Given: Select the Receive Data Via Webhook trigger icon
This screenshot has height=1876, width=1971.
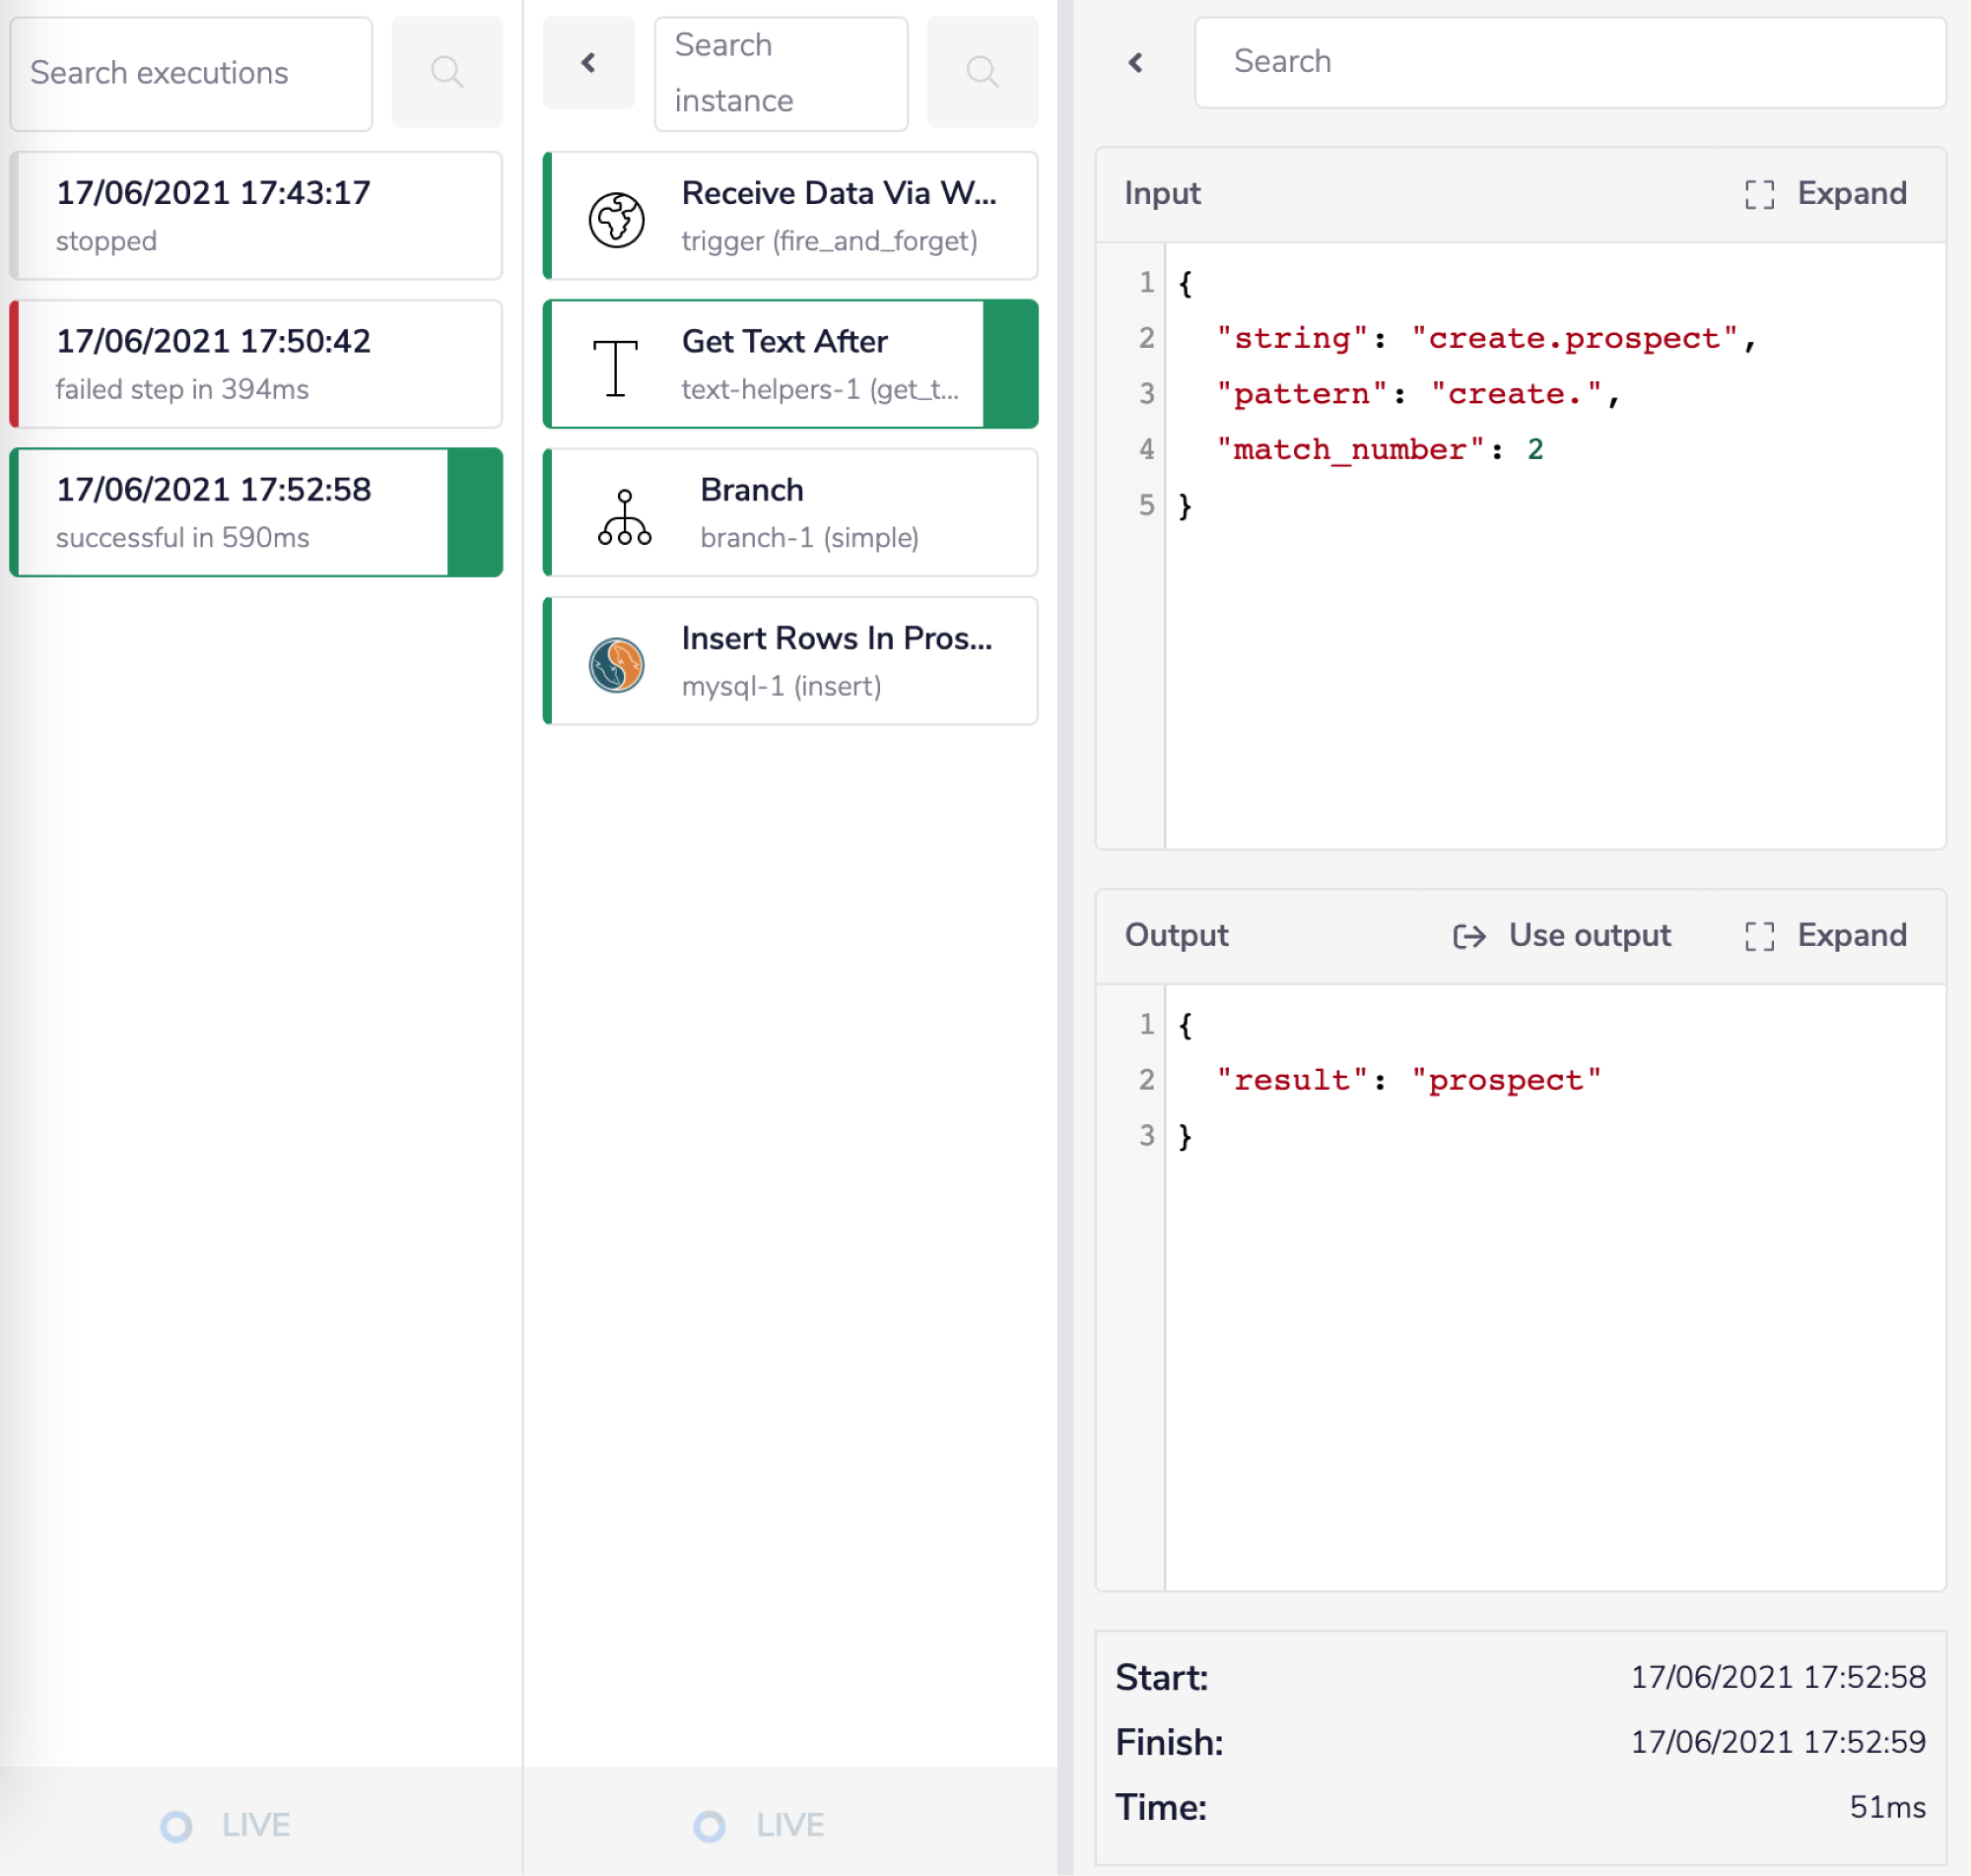Looking at the screenshot, I should [x=617, y=214].
